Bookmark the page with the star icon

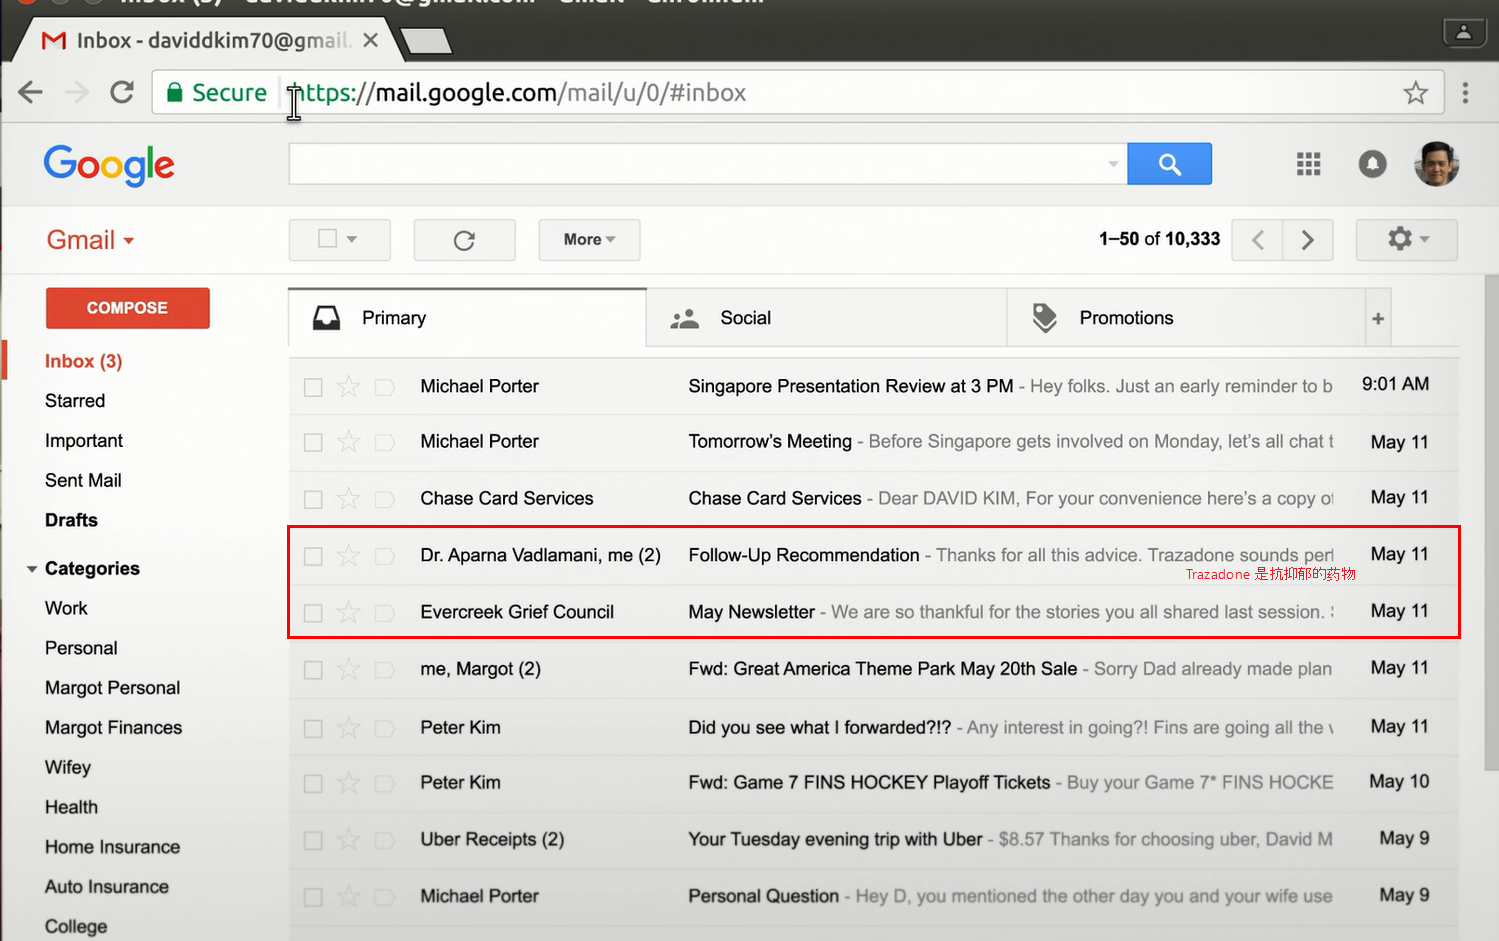pyautogui.click(x=1415, y=93)
